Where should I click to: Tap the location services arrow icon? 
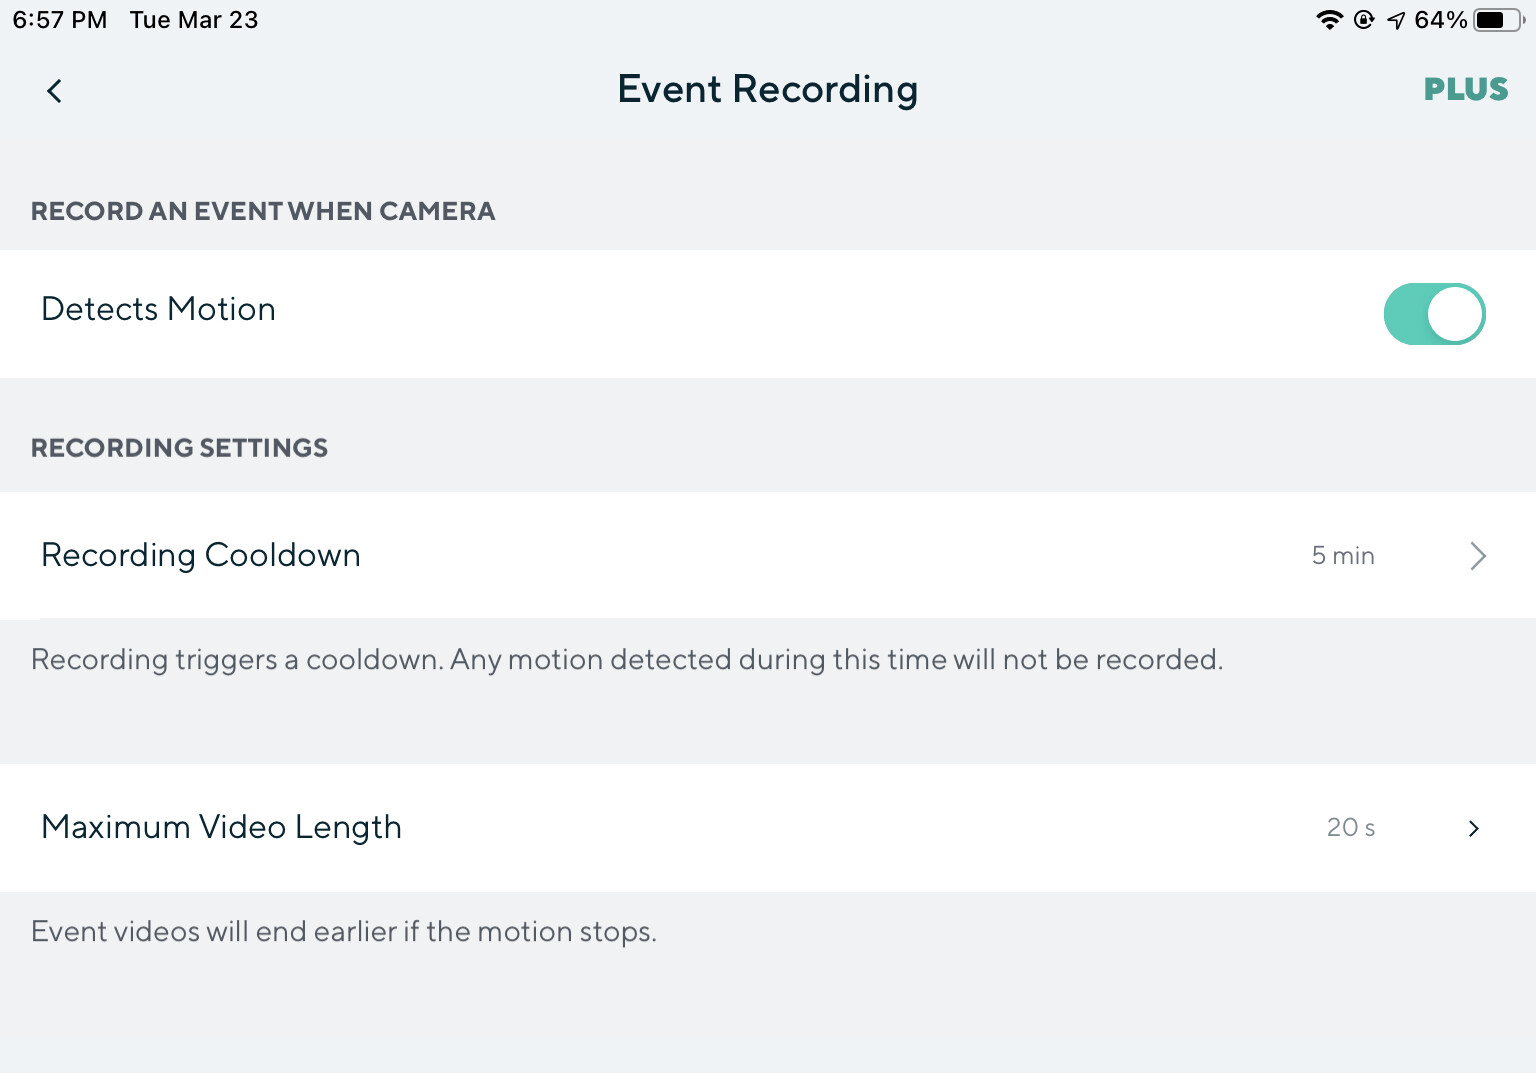coord(1396,20)
